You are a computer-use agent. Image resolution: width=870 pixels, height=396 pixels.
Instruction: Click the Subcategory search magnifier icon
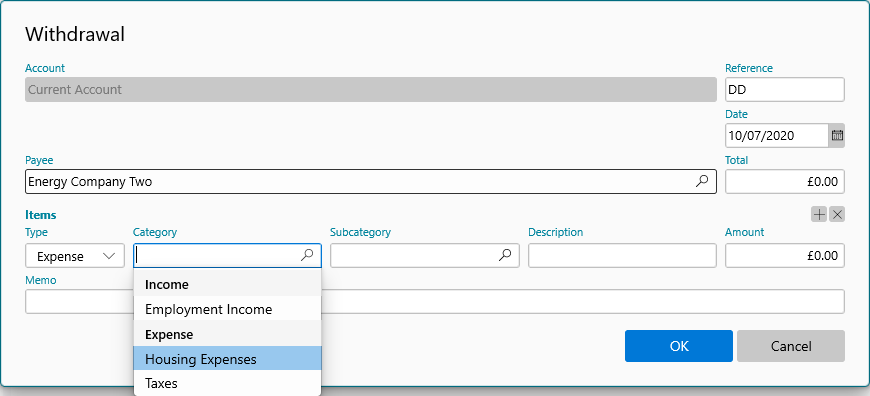tap(505, 255)
